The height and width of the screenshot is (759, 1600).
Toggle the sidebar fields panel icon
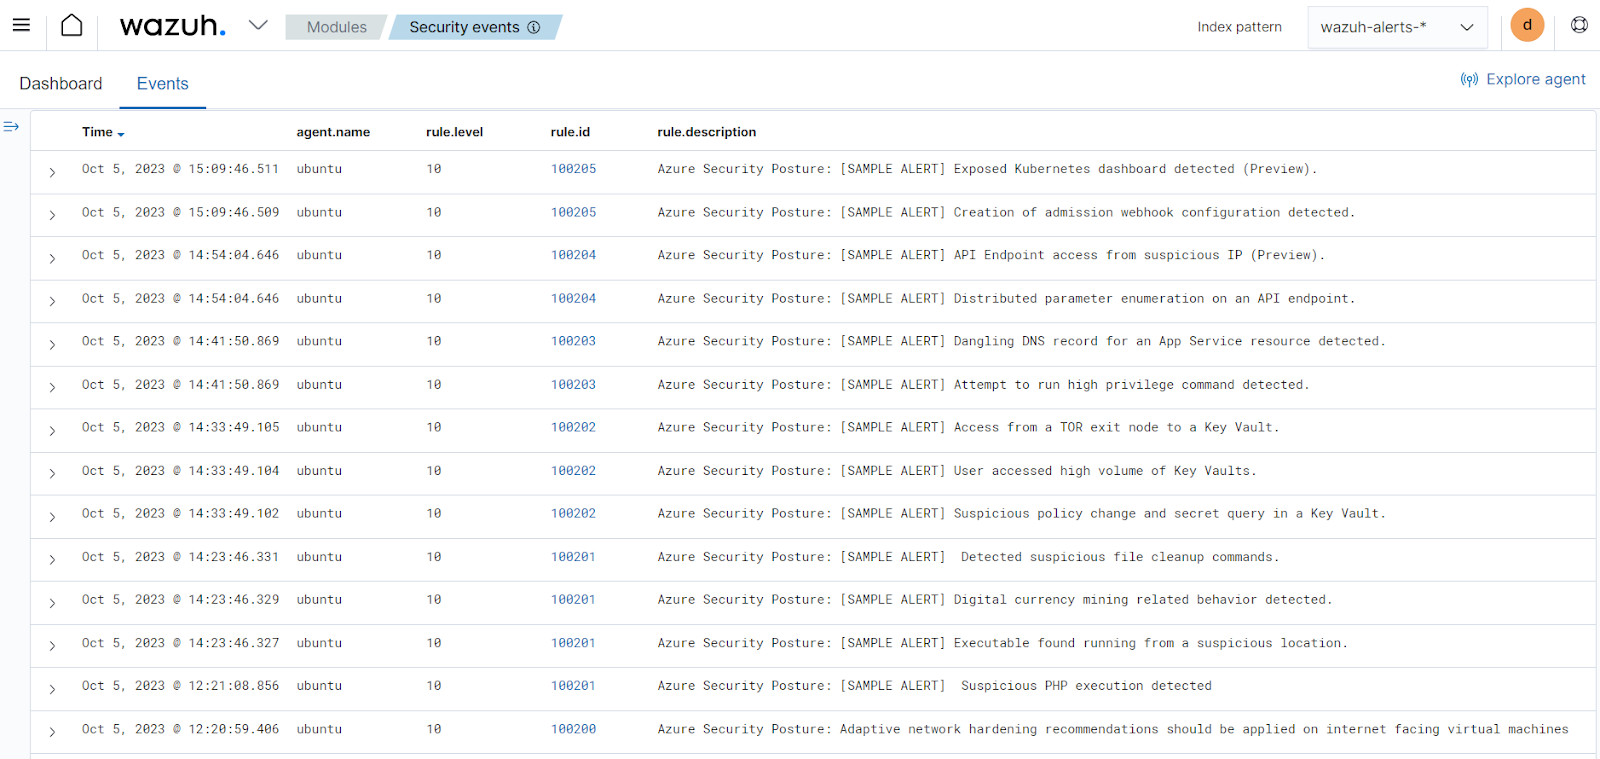(x=11, y=127)
